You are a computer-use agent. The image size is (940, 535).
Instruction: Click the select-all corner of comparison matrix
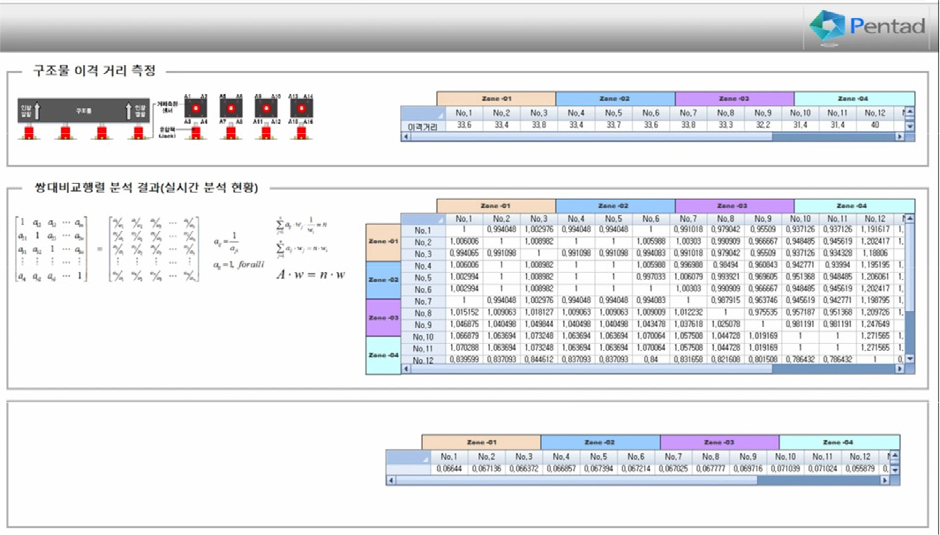click(x=423, y=219)
